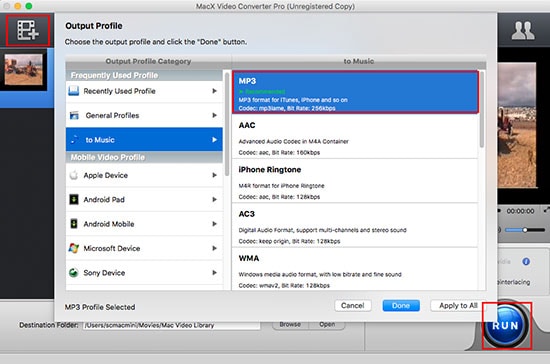Expand Apple Device arrow
This screenshot has width=550, height=364.
[214, 175]
